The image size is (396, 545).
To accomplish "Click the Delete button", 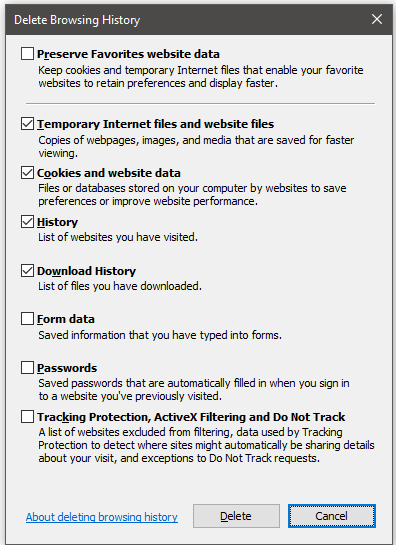I will [236, 516].
